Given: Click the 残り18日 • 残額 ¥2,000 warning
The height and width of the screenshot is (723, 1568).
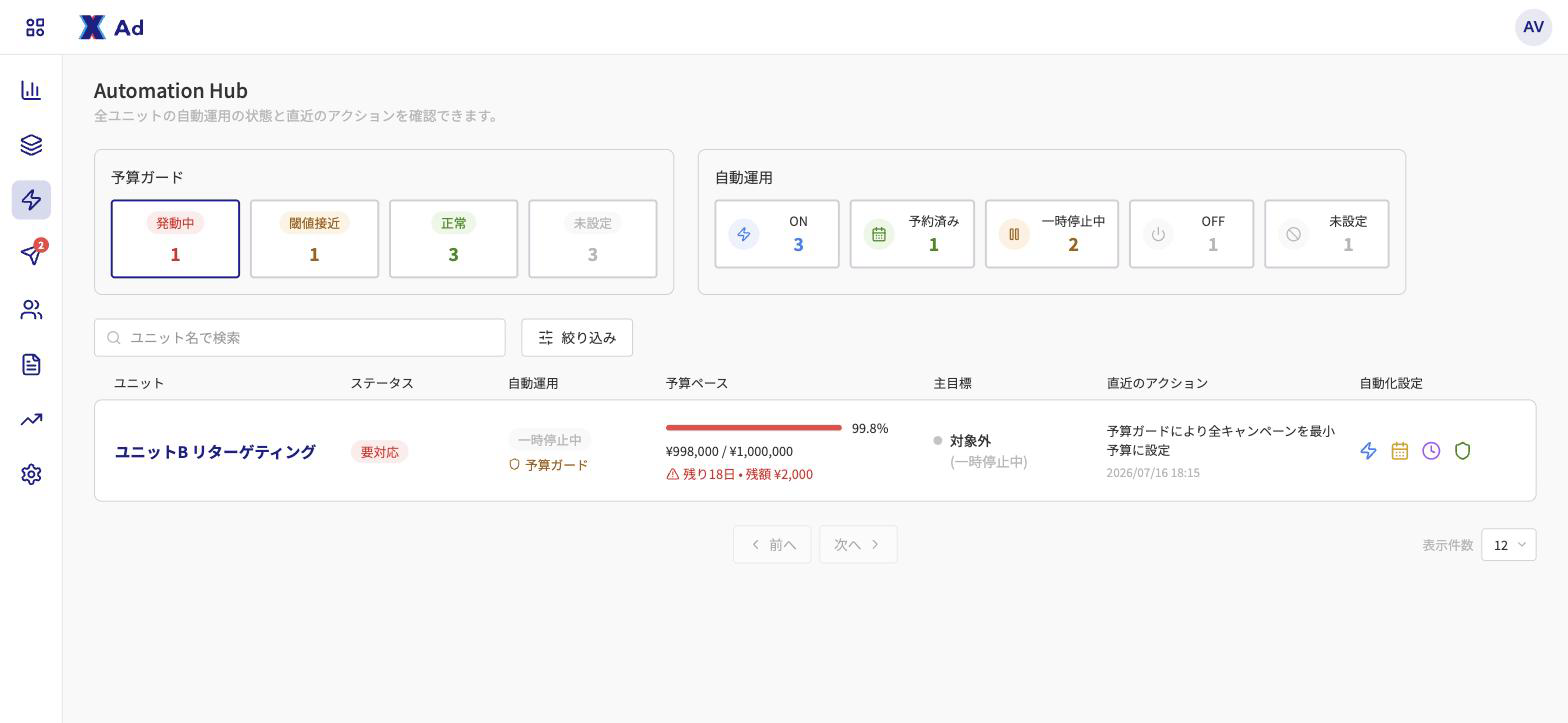Looking at the screenshot, I should click(x=739, y=474).
